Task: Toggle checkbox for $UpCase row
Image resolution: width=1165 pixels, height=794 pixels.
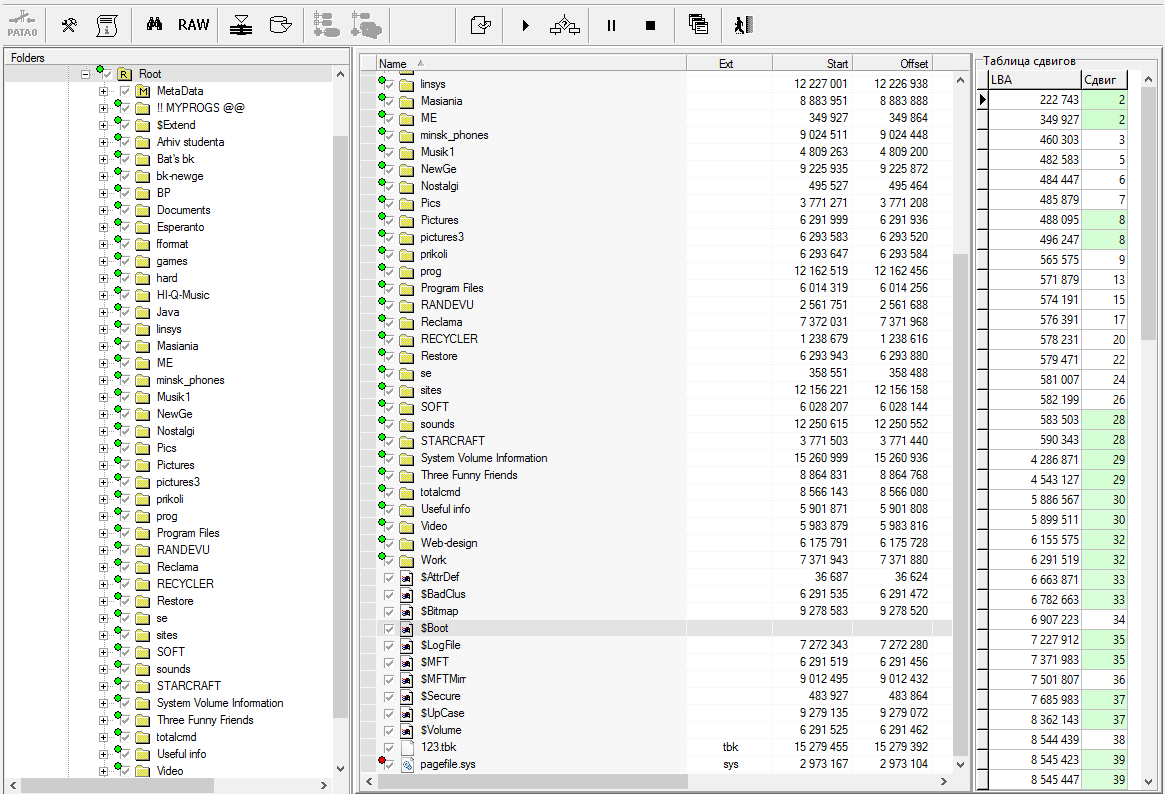Action: 389,714
